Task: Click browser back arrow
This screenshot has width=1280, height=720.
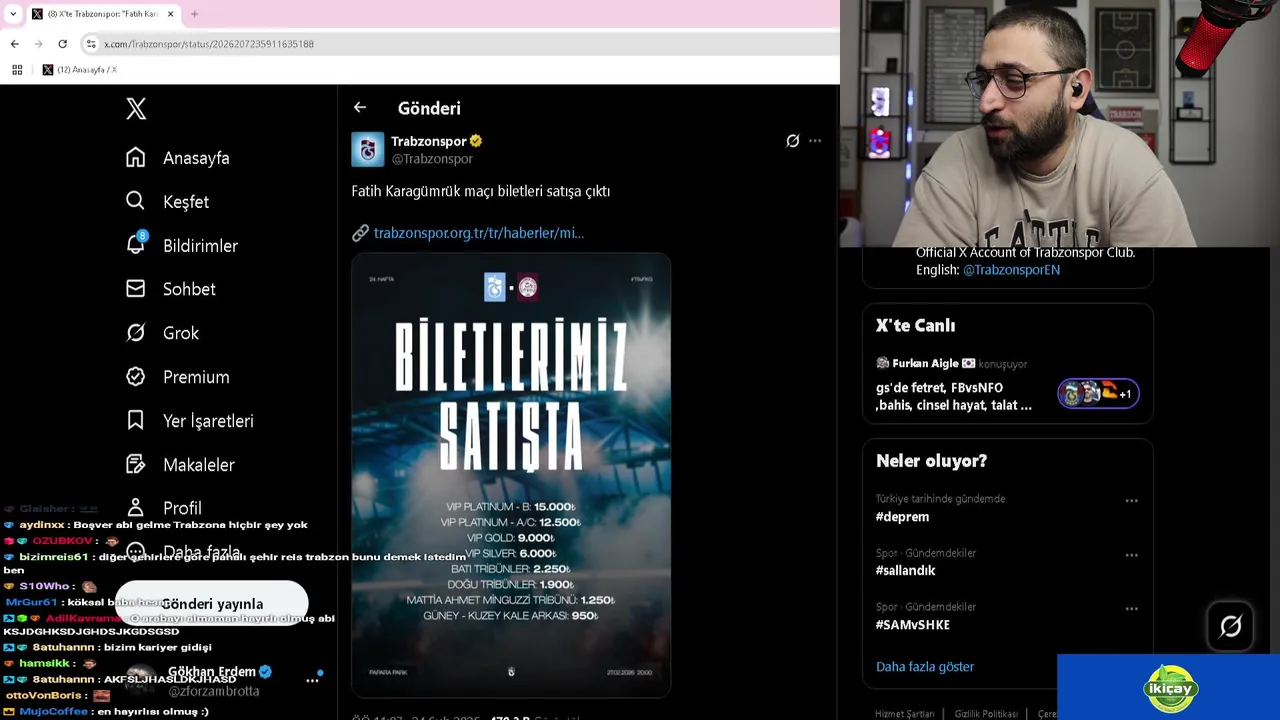Action: tap(15, 44)
